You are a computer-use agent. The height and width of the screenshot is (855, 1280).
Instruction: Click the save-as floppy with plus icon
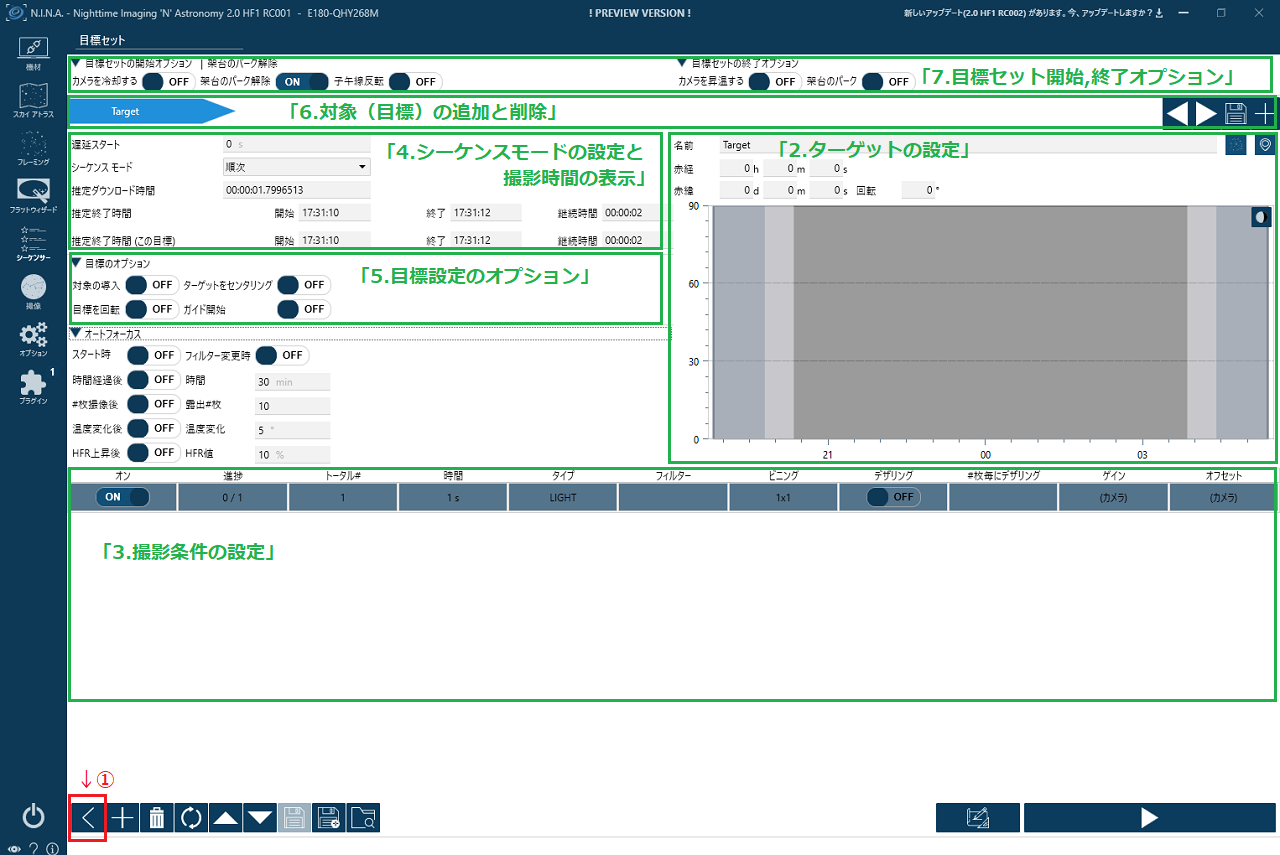point(328,818)
